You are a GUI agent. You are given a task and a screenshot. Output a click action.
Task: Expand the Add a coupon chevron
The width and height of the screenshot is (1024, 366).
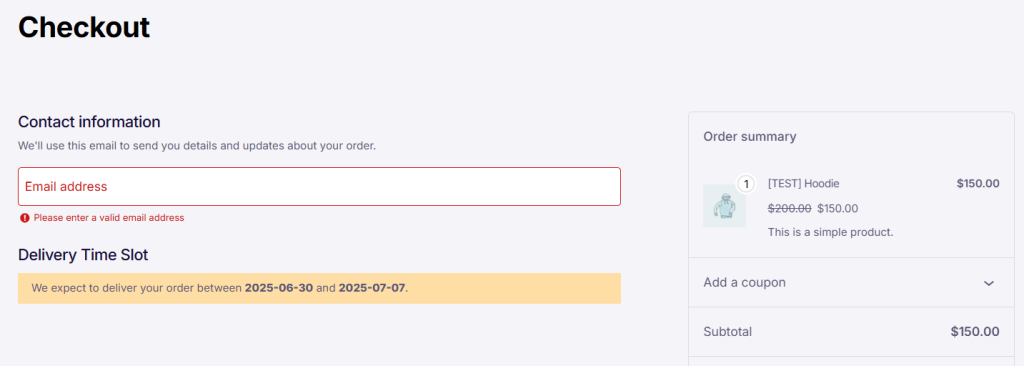989,283
